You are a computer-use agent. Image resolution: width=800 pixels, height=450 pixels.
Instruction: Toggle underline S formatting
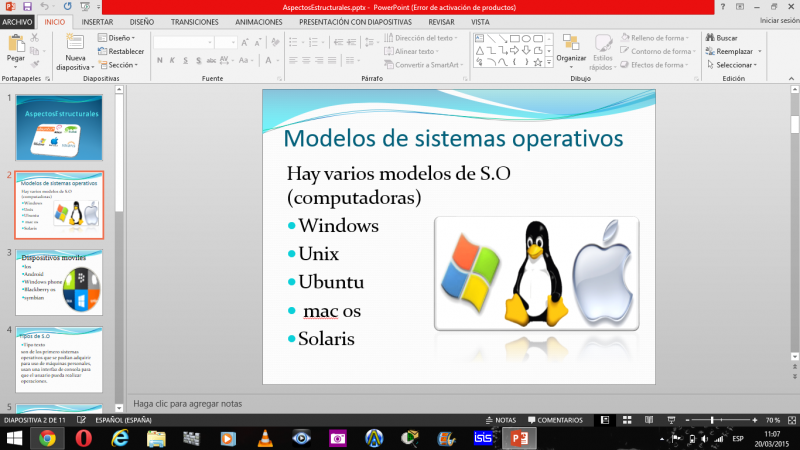point(185,60)
